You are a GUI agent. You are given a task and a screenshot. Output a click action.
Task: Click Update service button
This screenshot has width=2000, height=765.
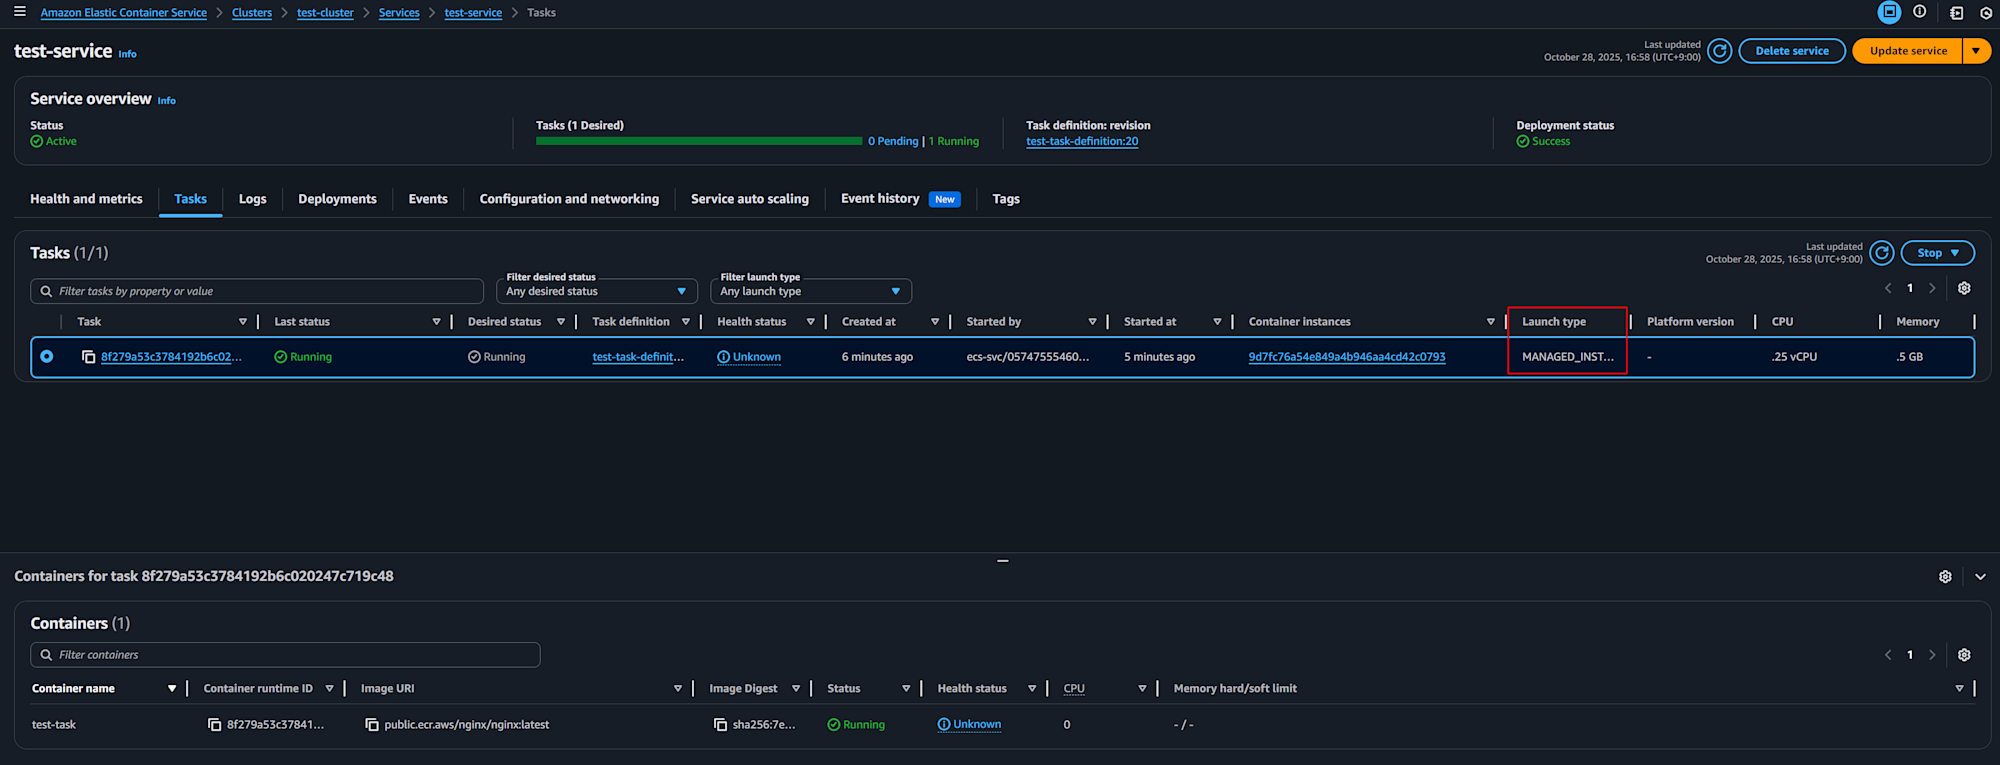[x=1908, y=51]
